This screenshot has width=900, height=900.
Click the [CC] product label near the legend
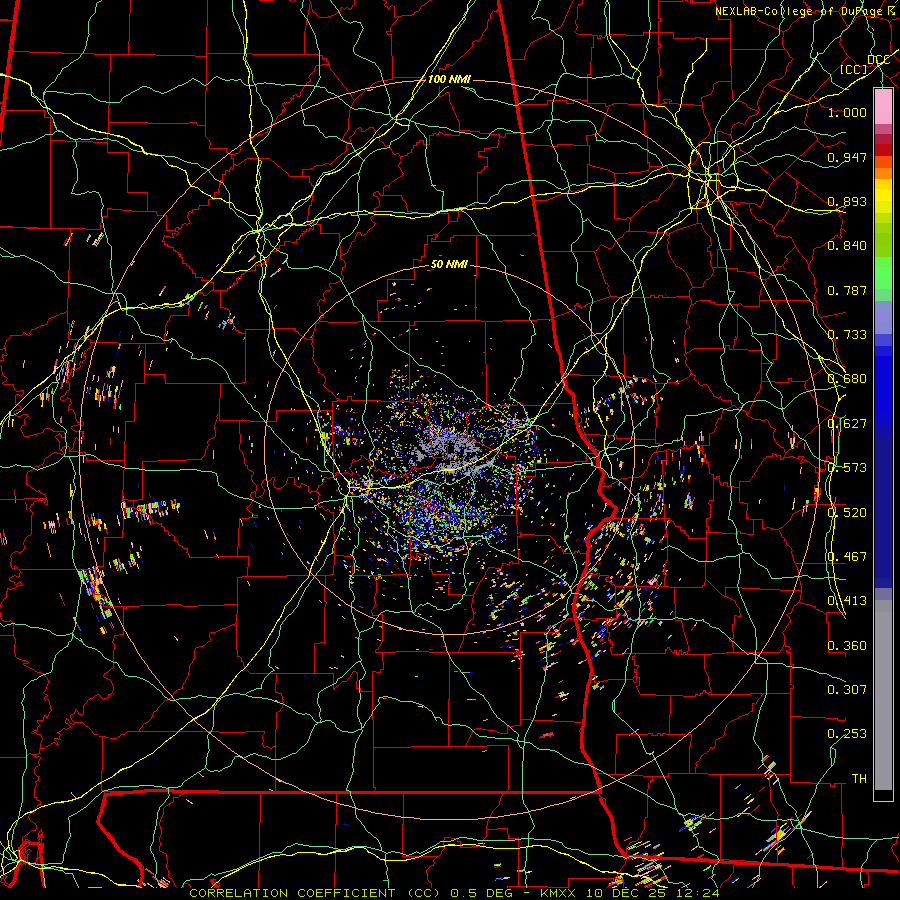point(854,69)
